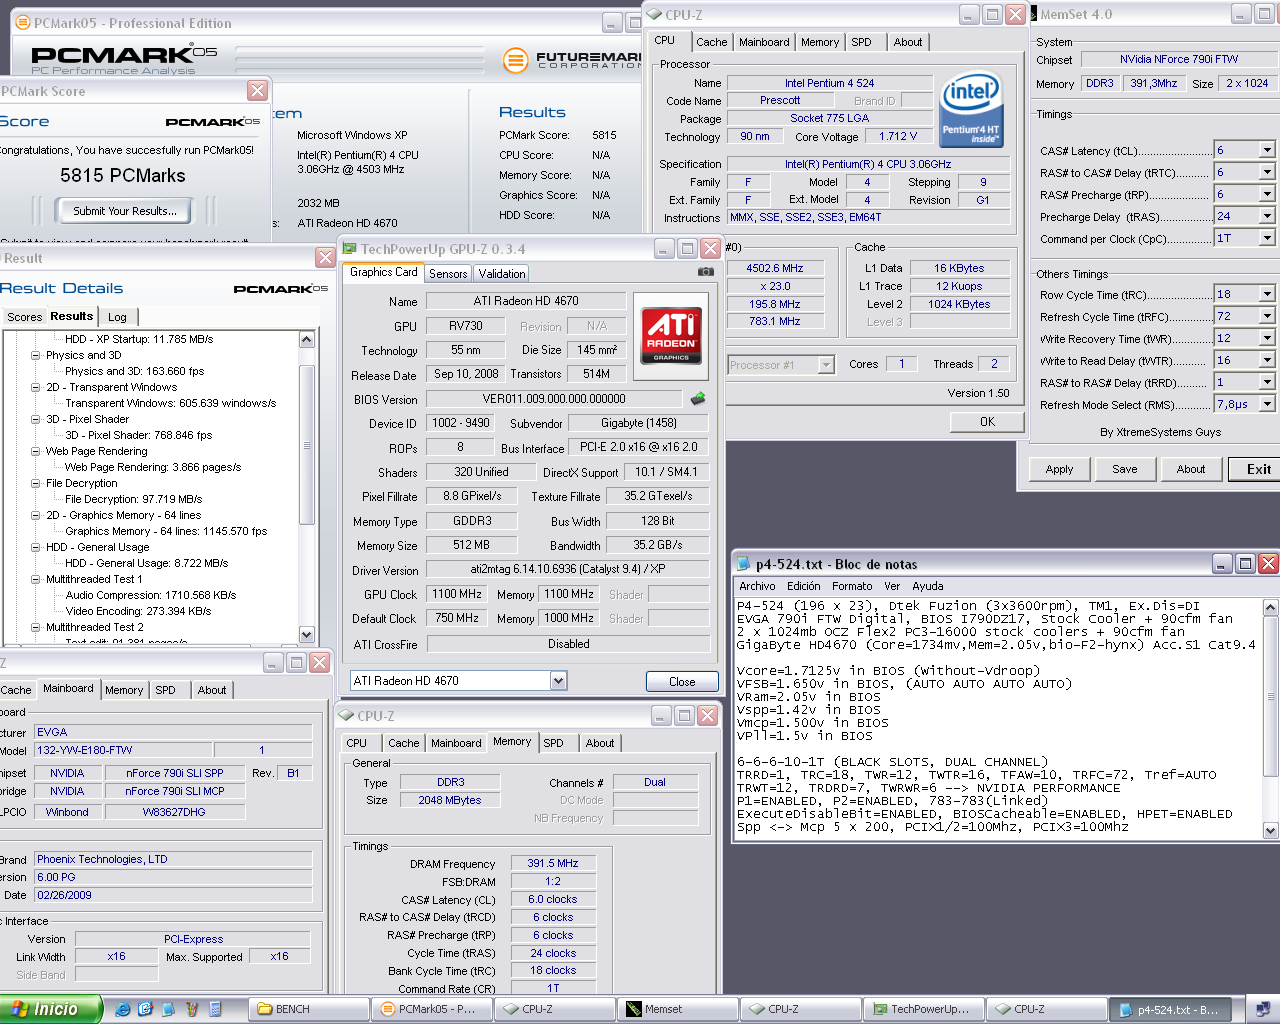Click the Notepad title bar icon
1280x1024 pixels.
(x=743, y=564)
